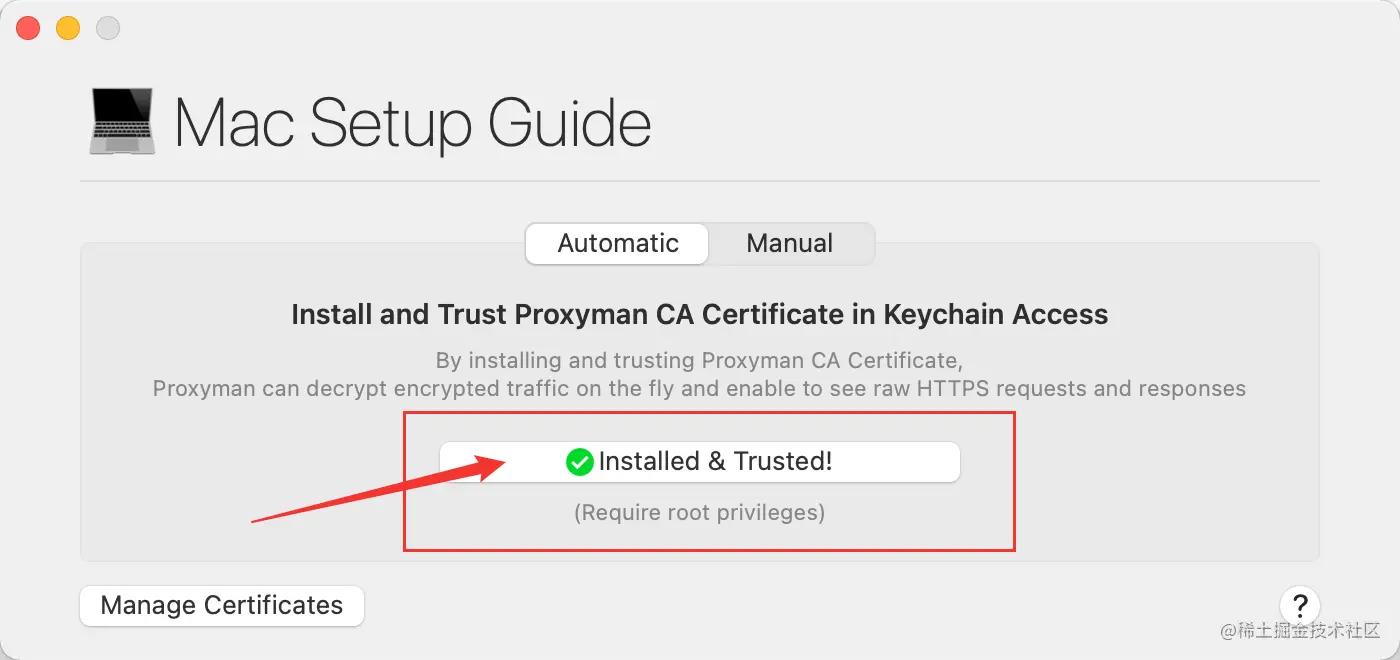Click the watermark text in the bottom corner
This screenshot has height=660, width=1400.
[1299, 631]
